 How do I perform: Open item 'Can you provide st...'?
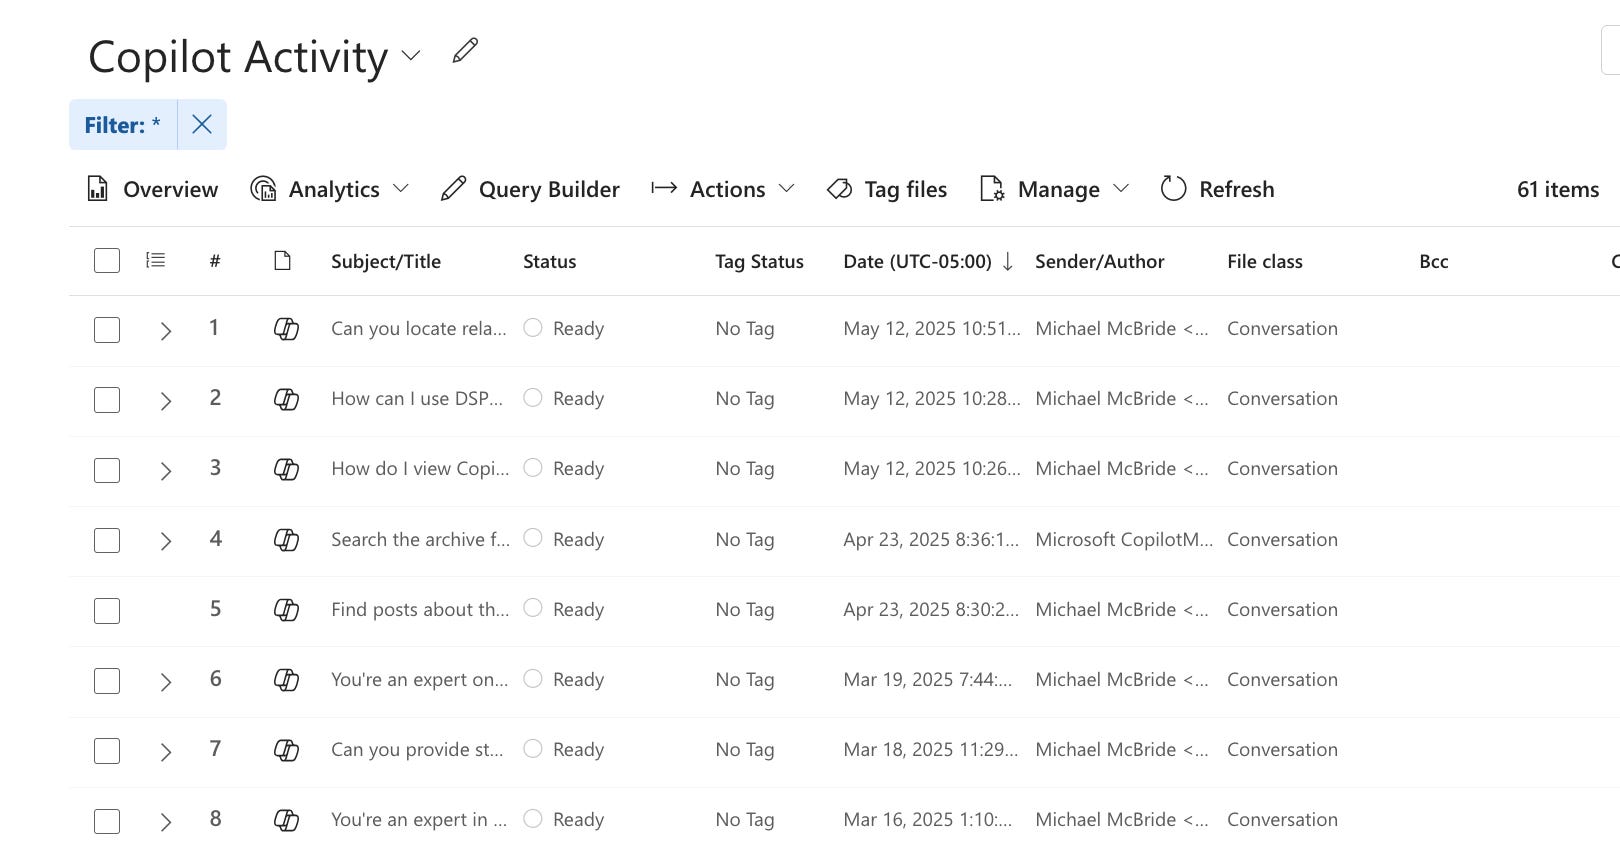pos(417,750)
